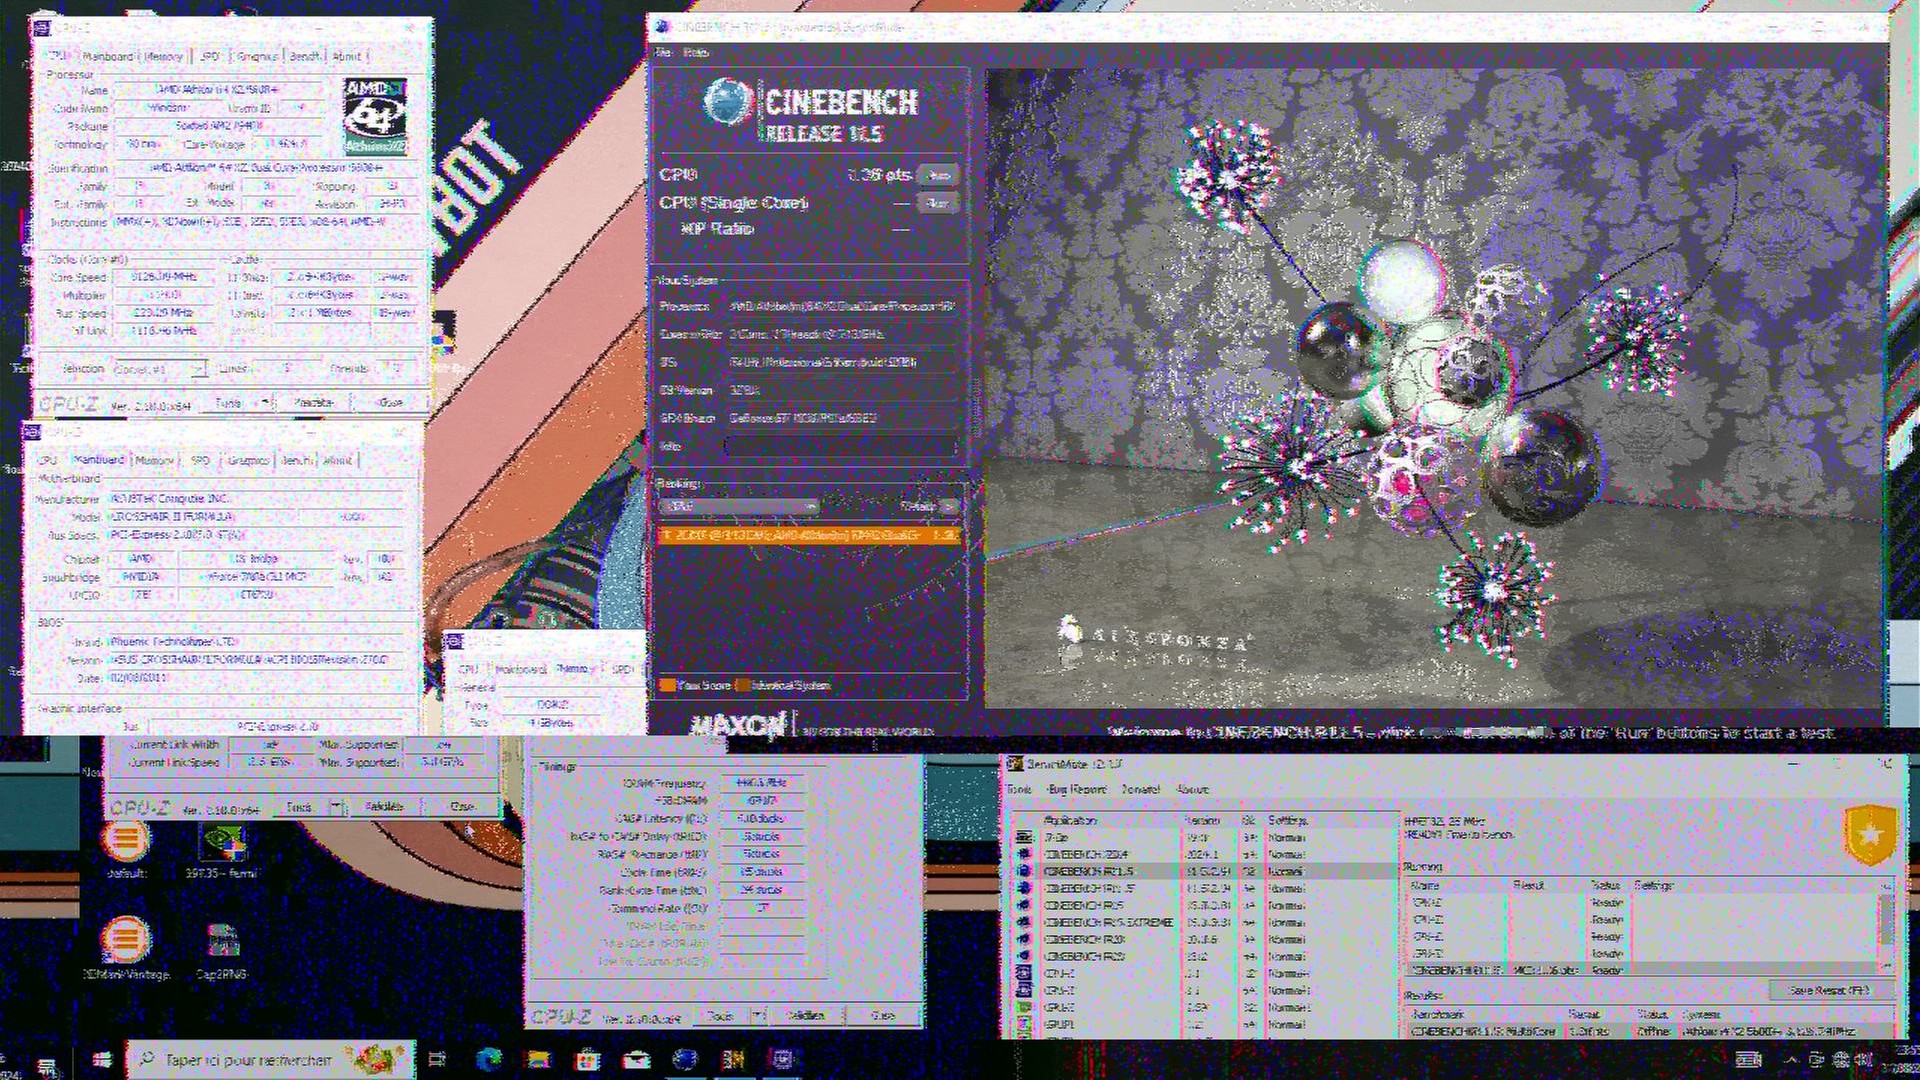Open the Windows Start menu
The height and width of the screenshot is (1080, 1920).
coord(101,1060)
